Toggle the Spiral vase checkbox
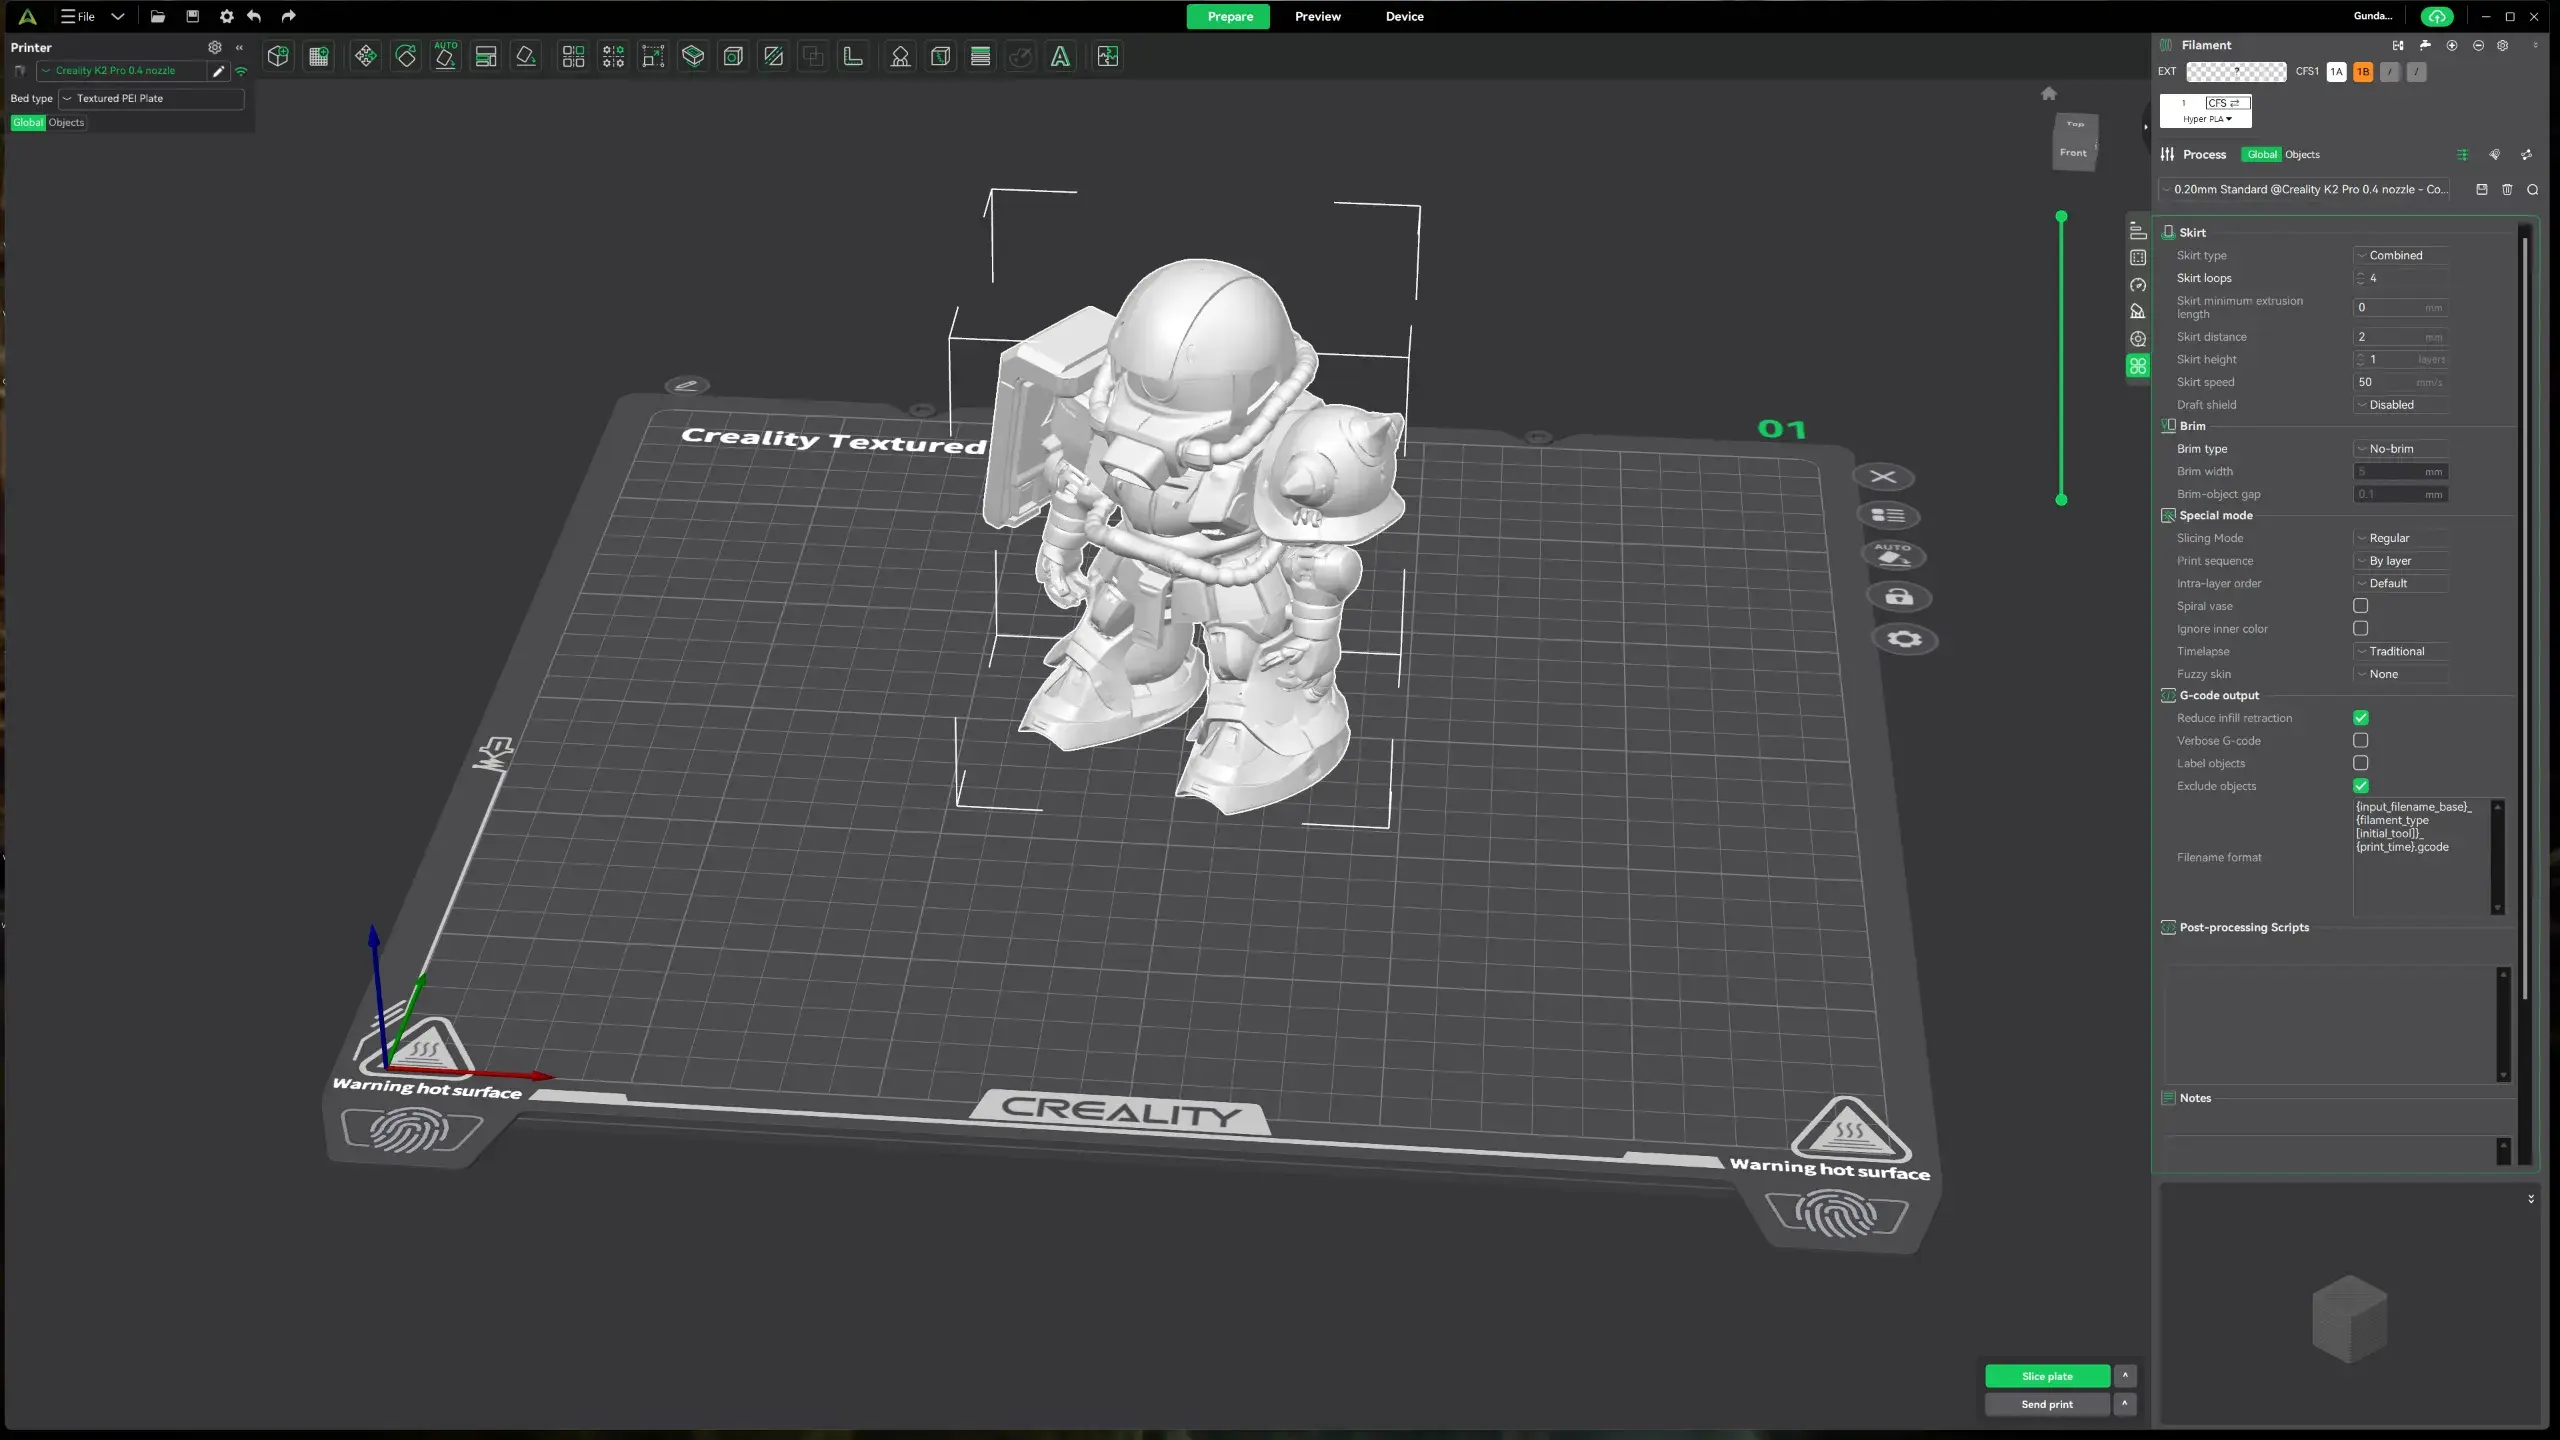This screenshot has height=1440, width=2560. [2361, 606]
